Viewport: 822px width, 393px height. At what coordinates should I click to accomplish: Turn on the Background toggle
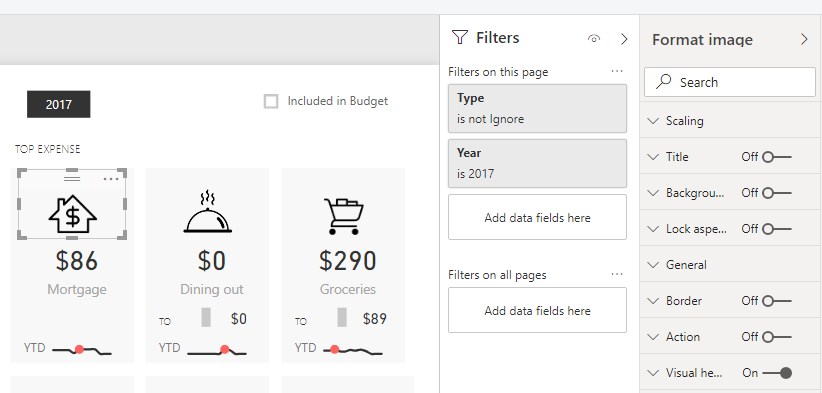pos(776,193)
